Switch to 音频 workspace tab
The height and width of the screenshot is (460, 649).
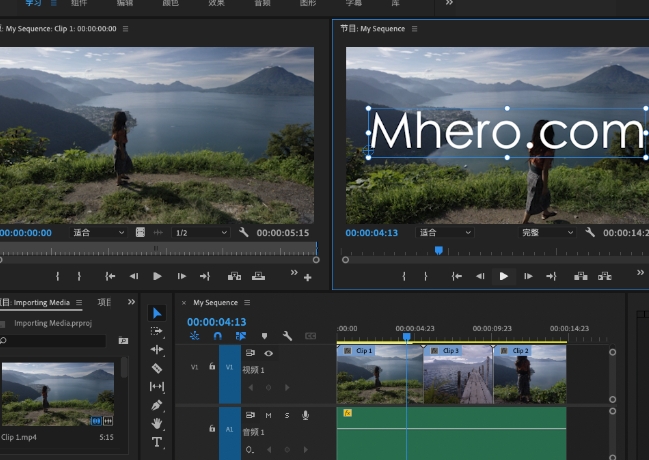pyautogui.click(x=262, y=3)
